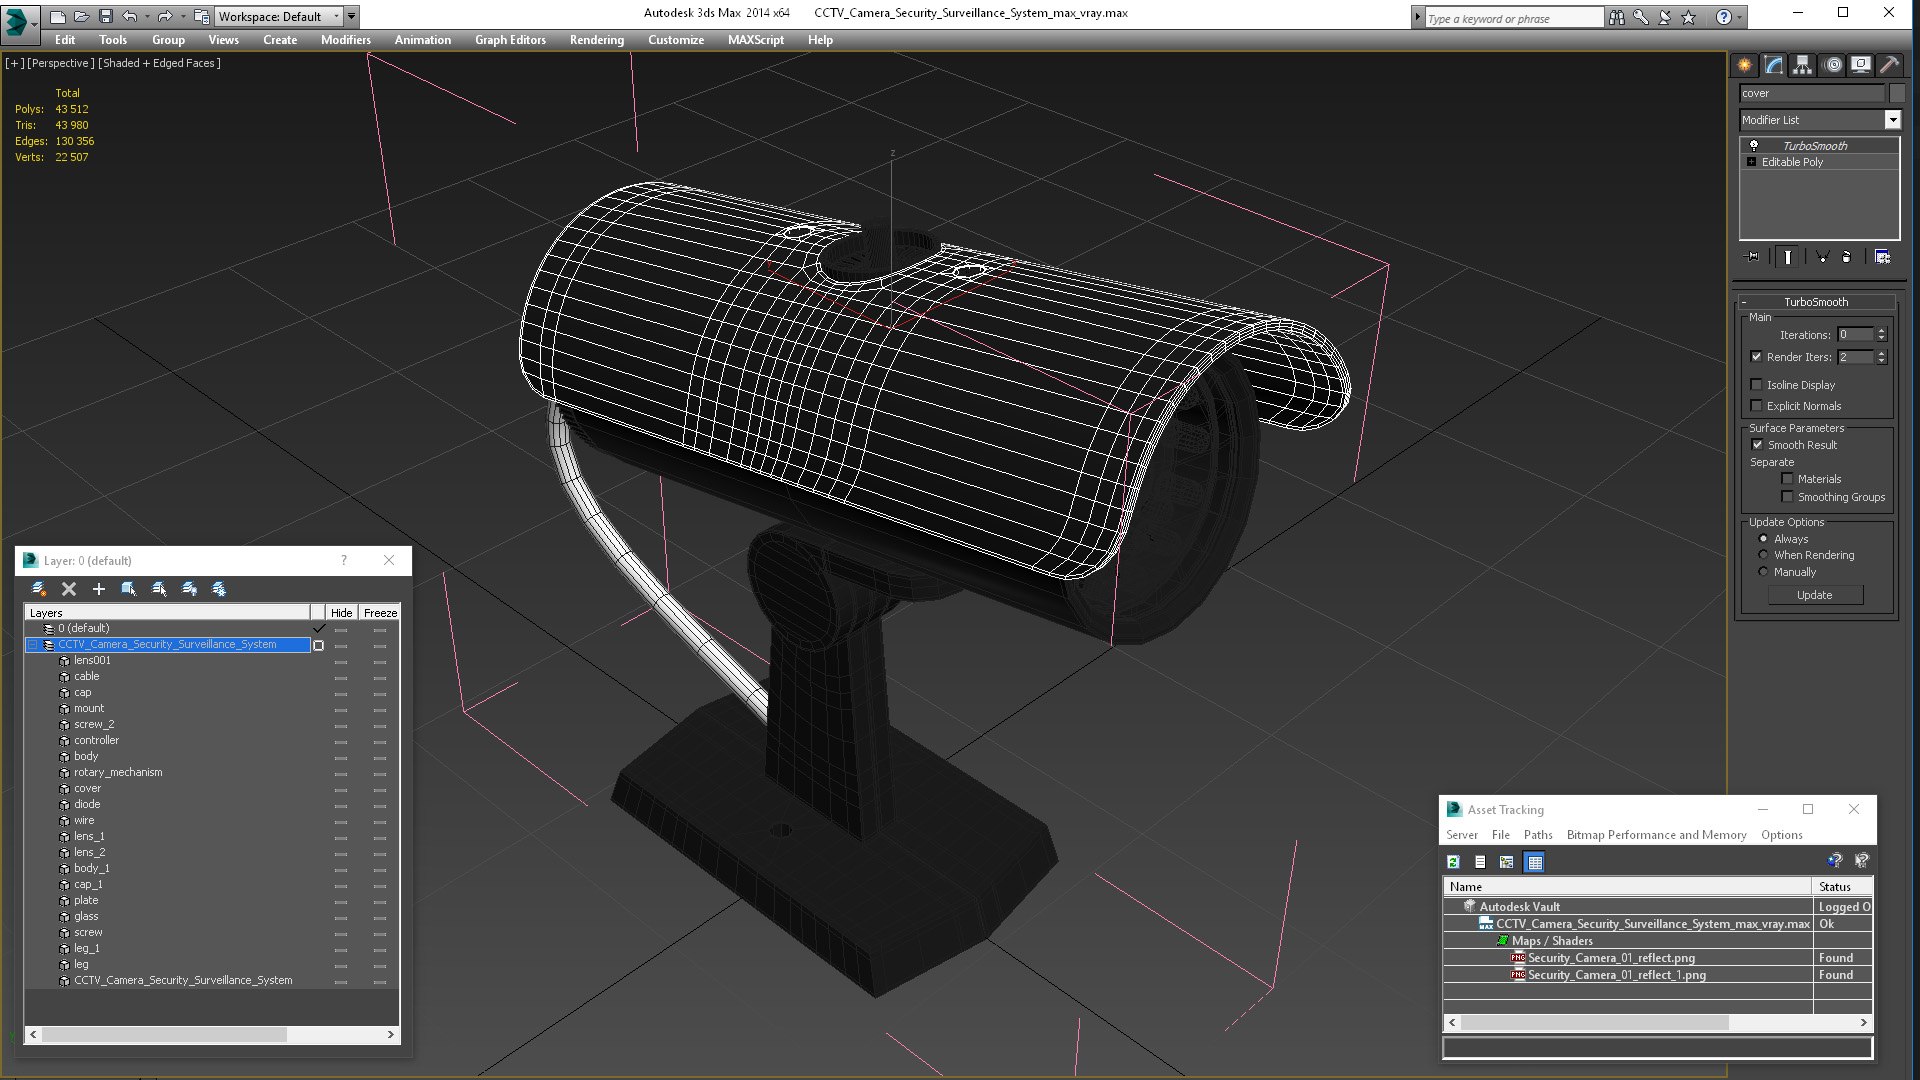The height and width of the screenshot is (1080, 1920).
Task: Click Remove modifier trash icon
Action: tap(1846, 257)
